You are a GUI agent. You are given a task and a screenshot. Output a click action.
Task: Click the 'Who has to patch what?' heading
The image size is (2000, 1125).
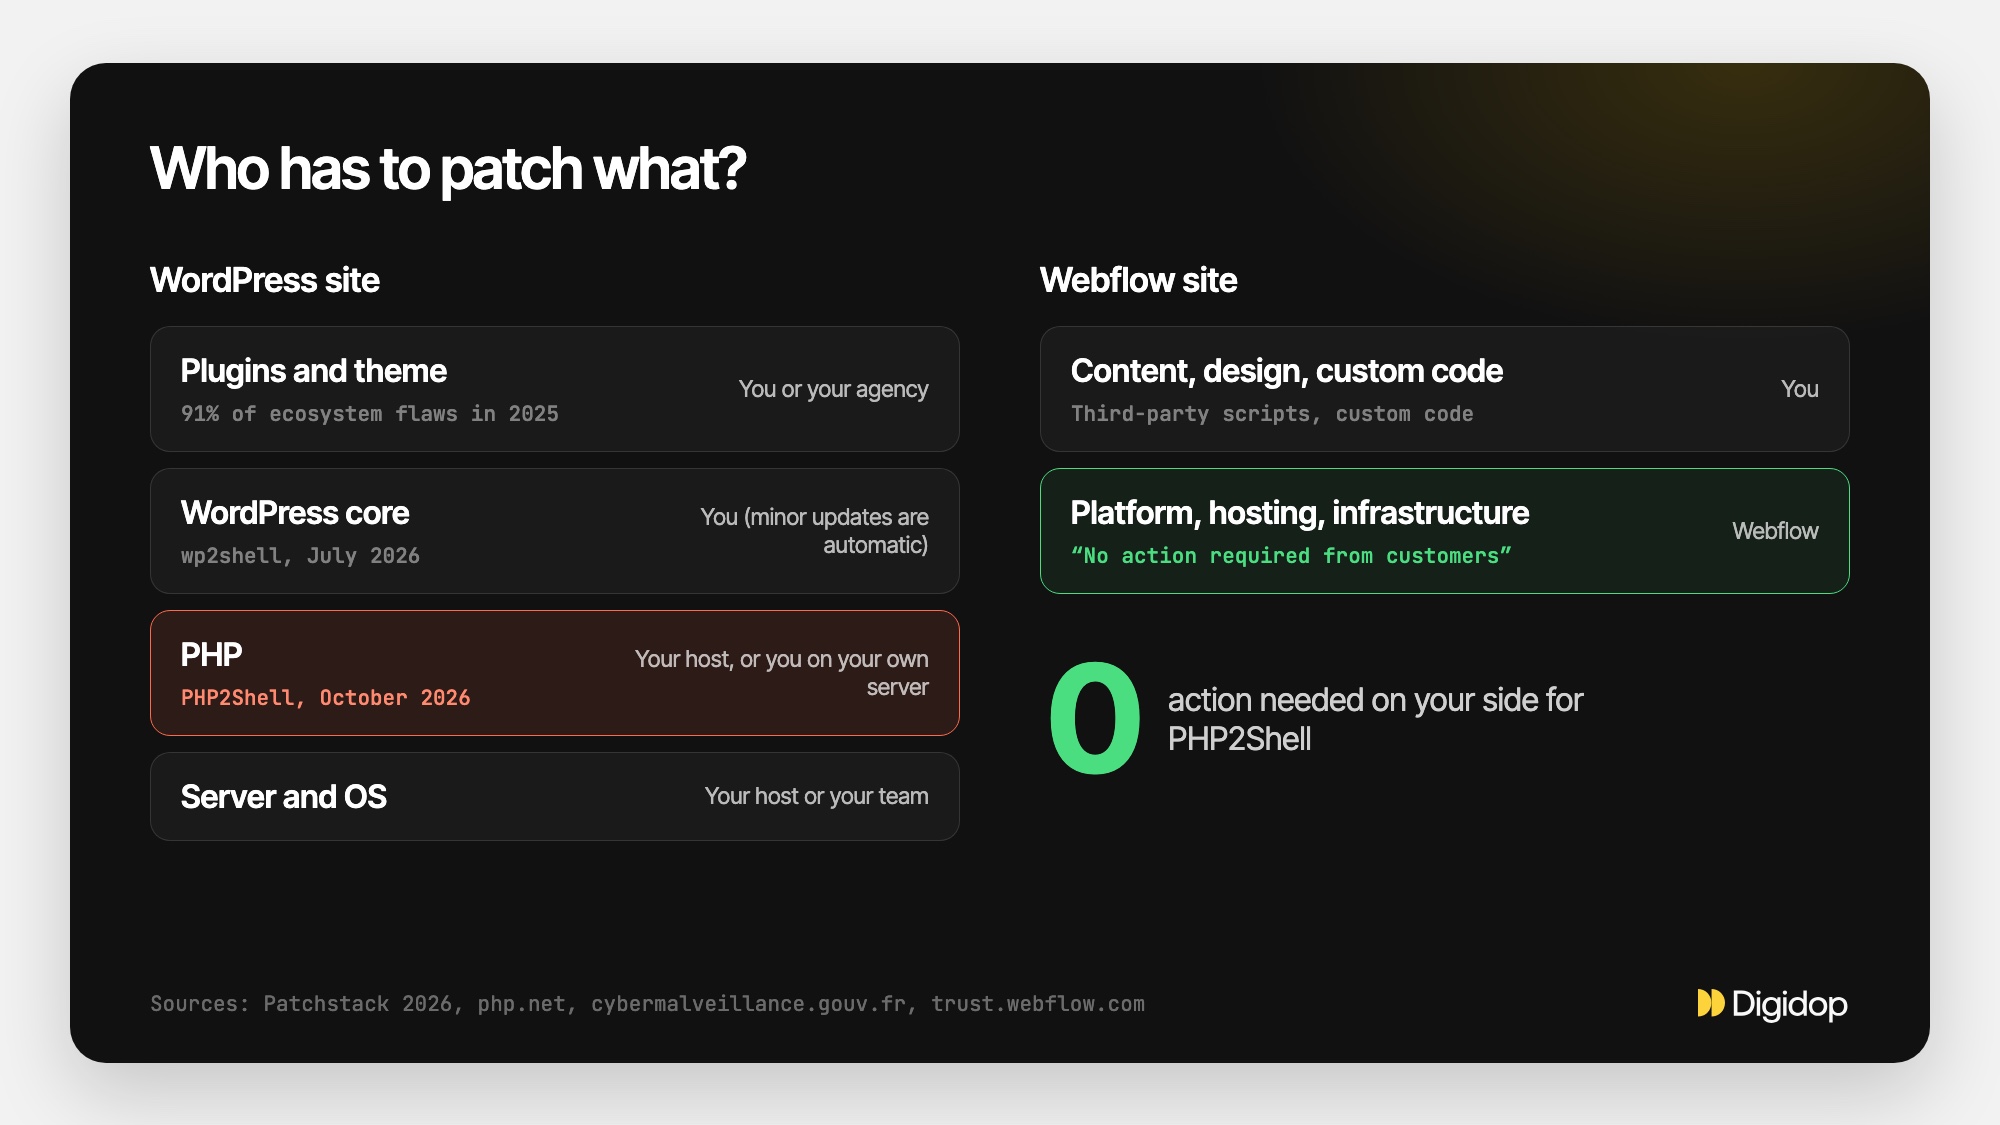pyautogui.click(x=447, y=168)
